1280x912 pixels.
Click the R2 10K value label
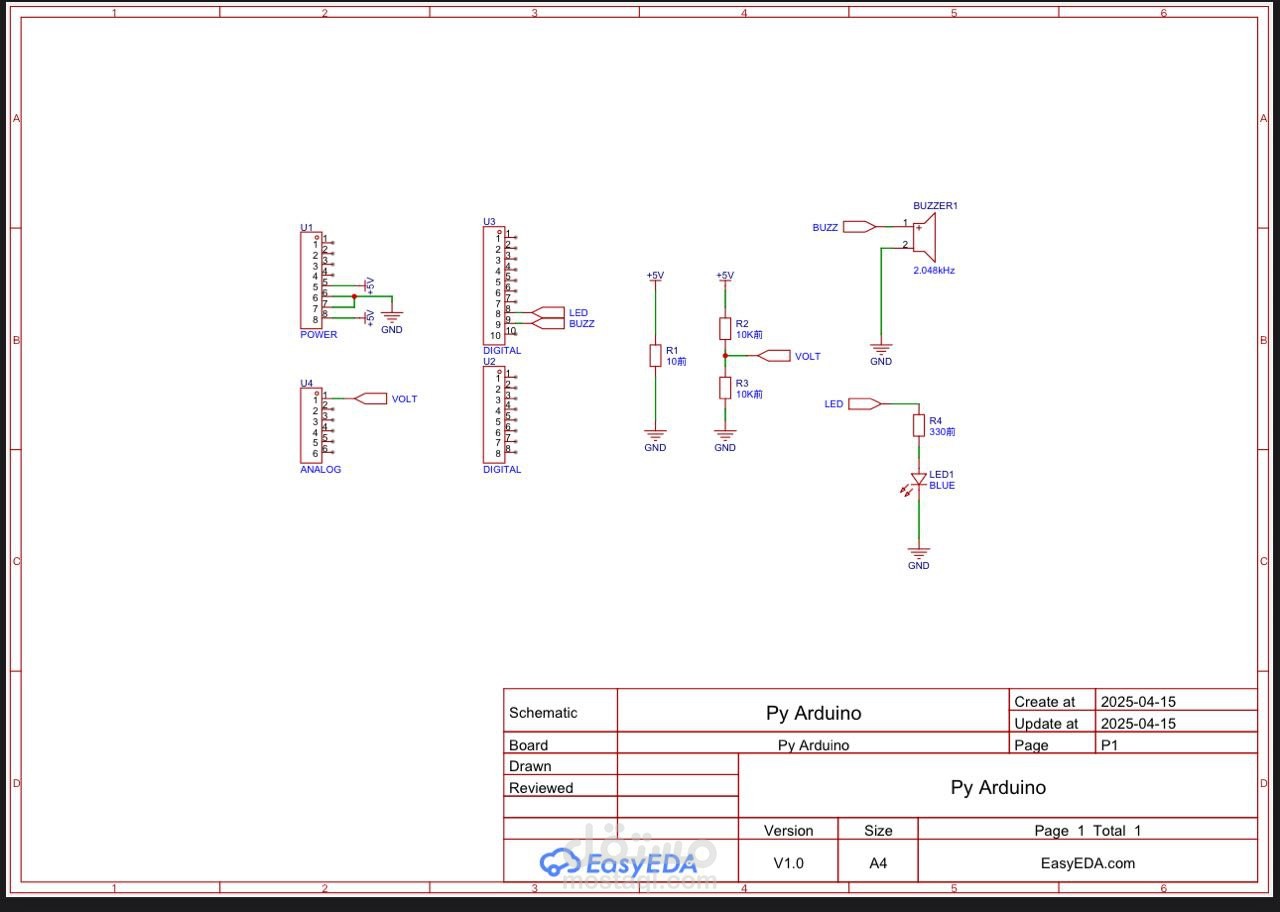[749, 335]
